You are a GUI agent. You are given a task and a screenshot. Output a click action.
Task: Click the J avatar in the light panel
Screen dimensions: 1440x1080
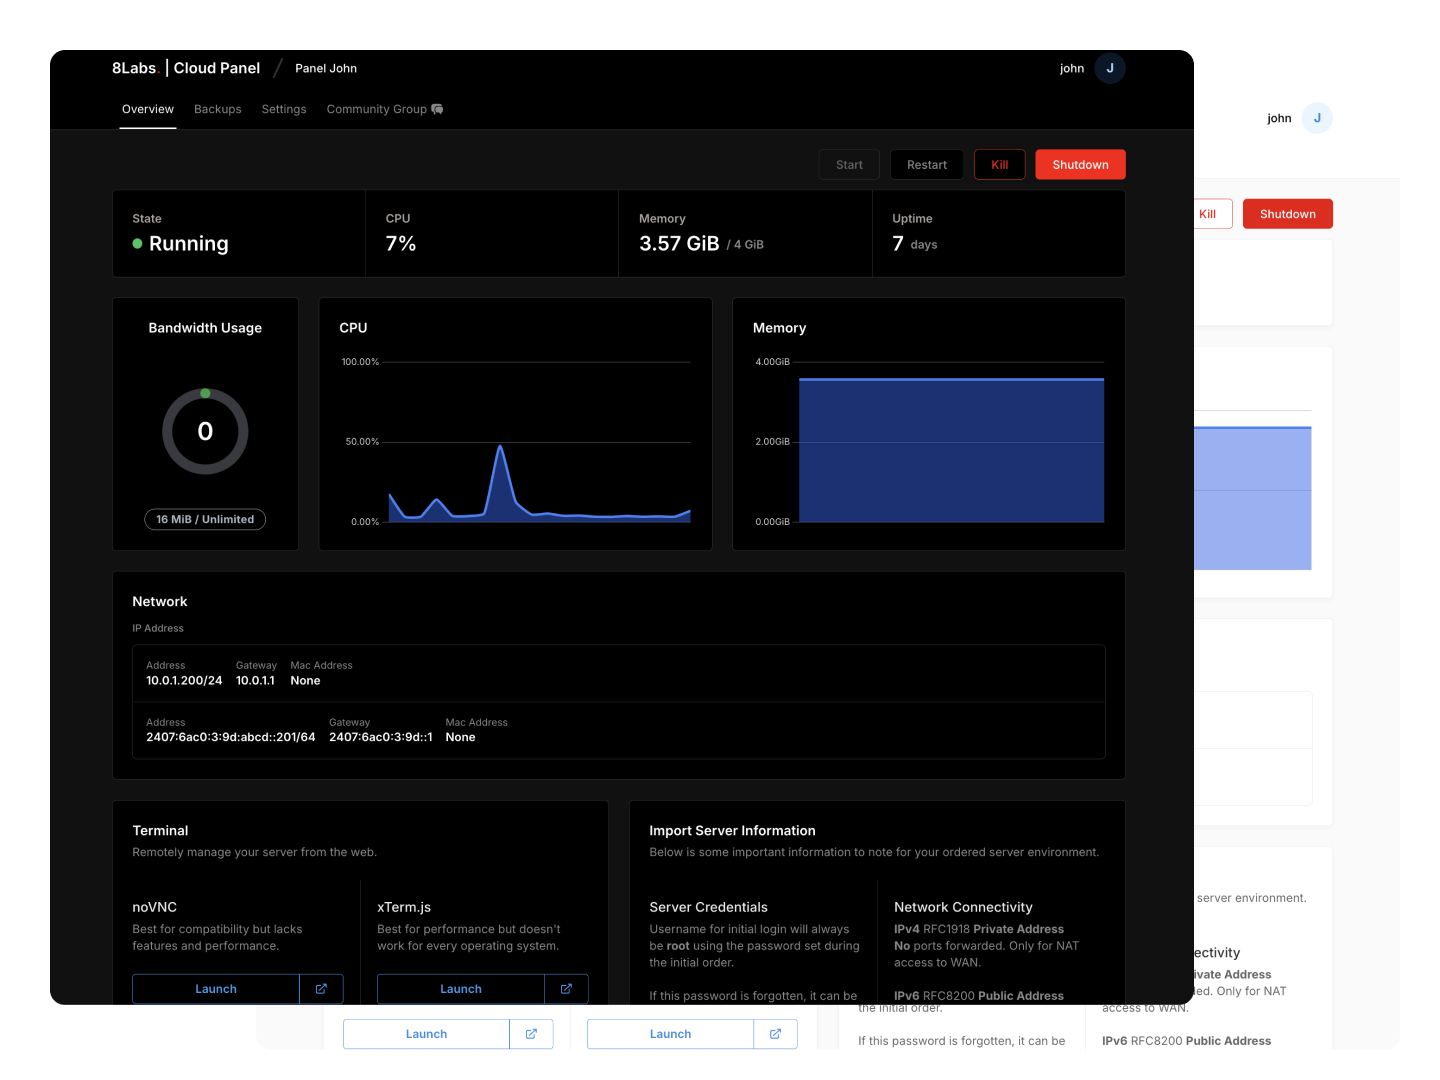[1317, 118]
